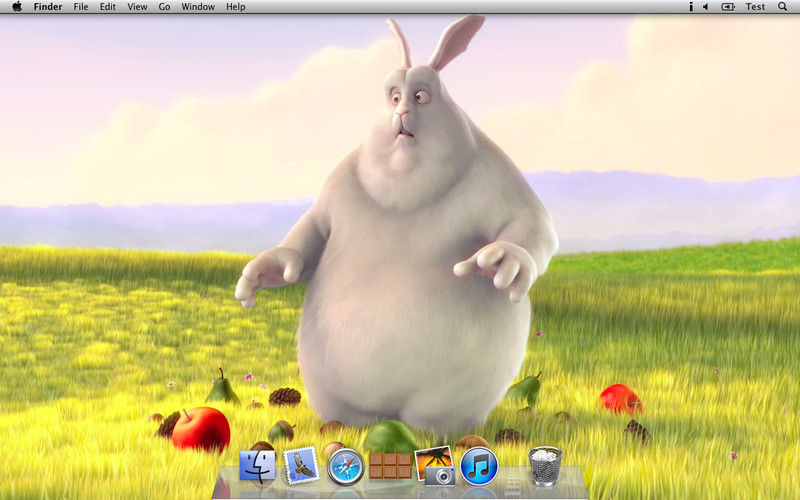
Task: Open the volume speaker control
Action: coord(706,7)
